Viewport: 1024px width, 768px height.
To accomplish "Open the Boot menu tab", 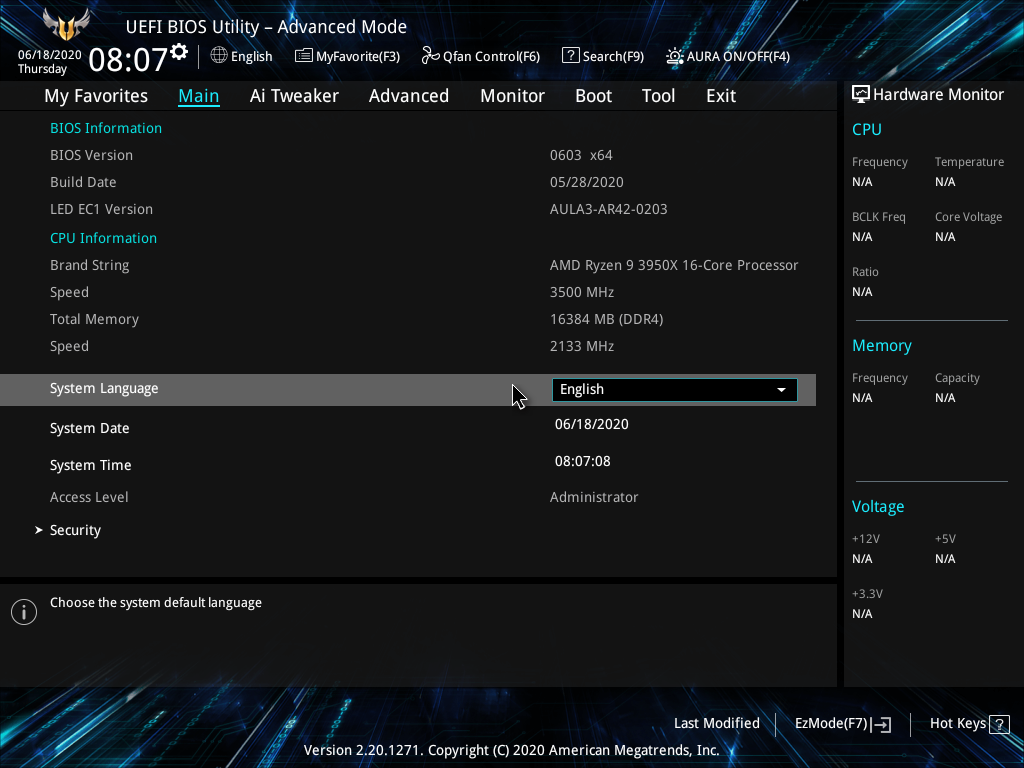I will point(593,95).
